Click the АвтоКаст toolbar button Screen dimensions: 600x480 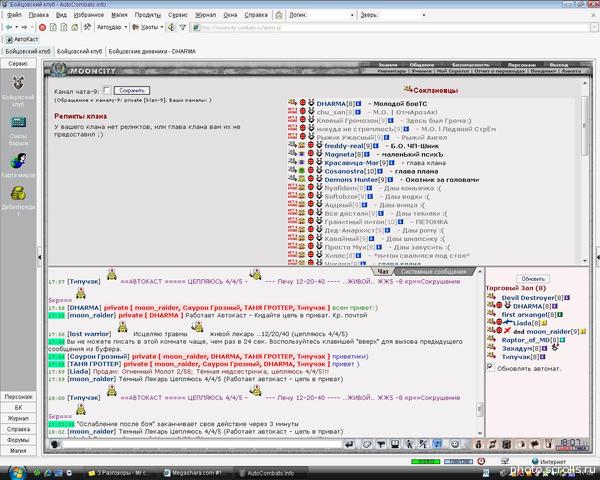(22, 39)
